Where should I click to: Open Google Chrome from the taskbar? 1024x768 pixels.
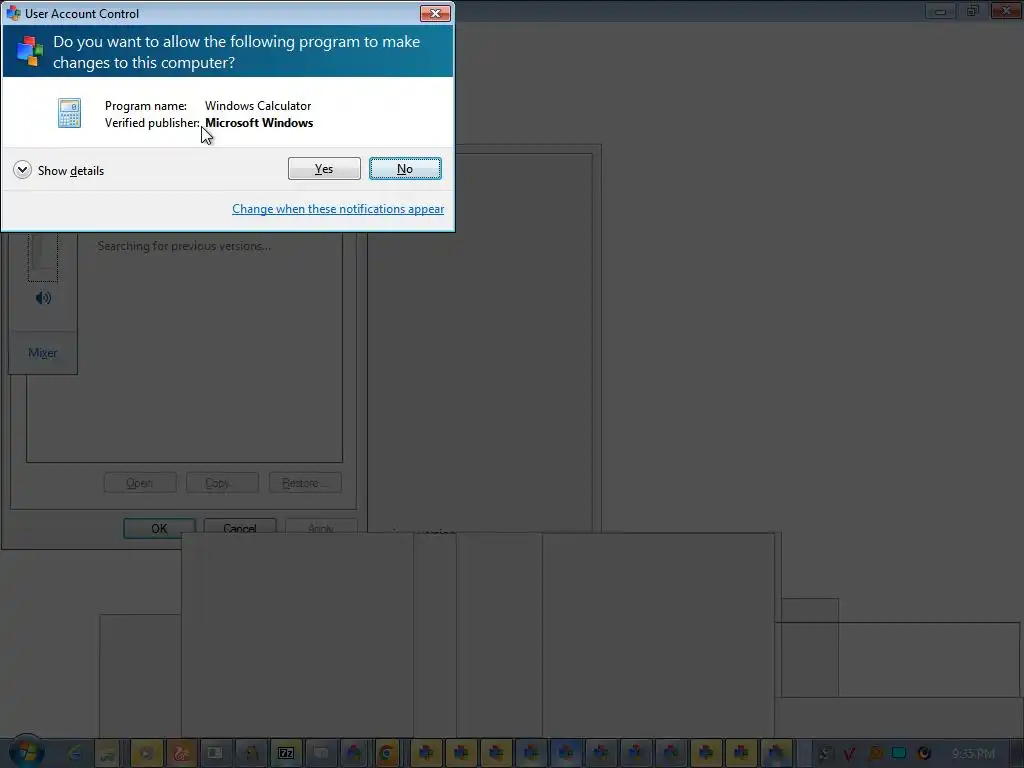[387, 754]
